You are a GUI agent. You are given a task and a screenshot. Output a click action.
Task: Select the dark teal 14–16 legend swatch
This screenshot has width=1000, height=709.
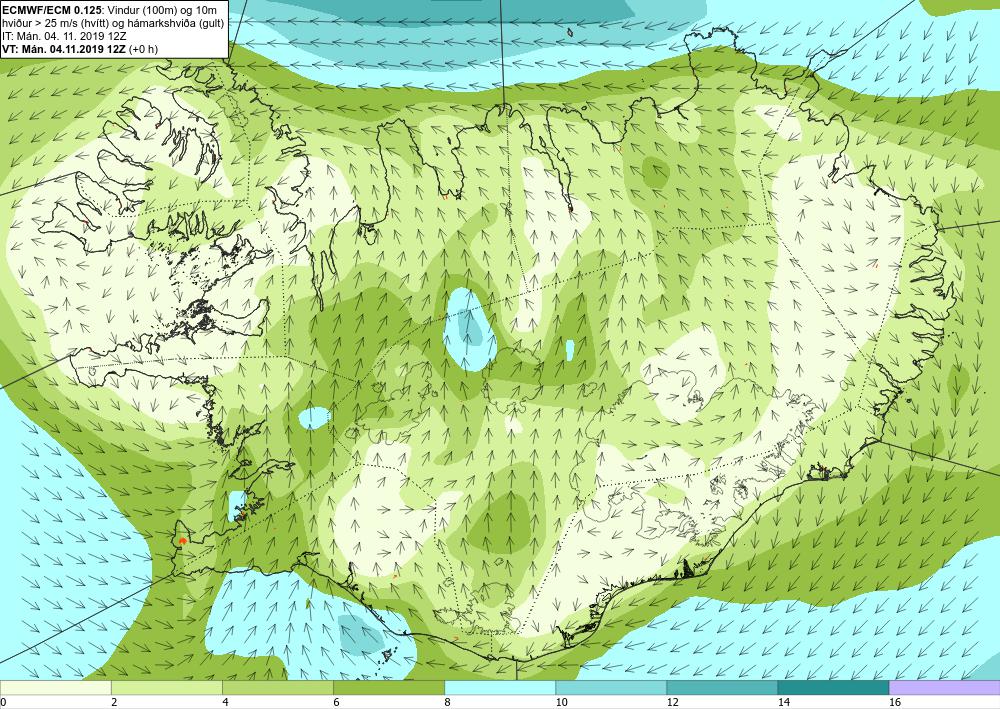[x=833, y=688]
